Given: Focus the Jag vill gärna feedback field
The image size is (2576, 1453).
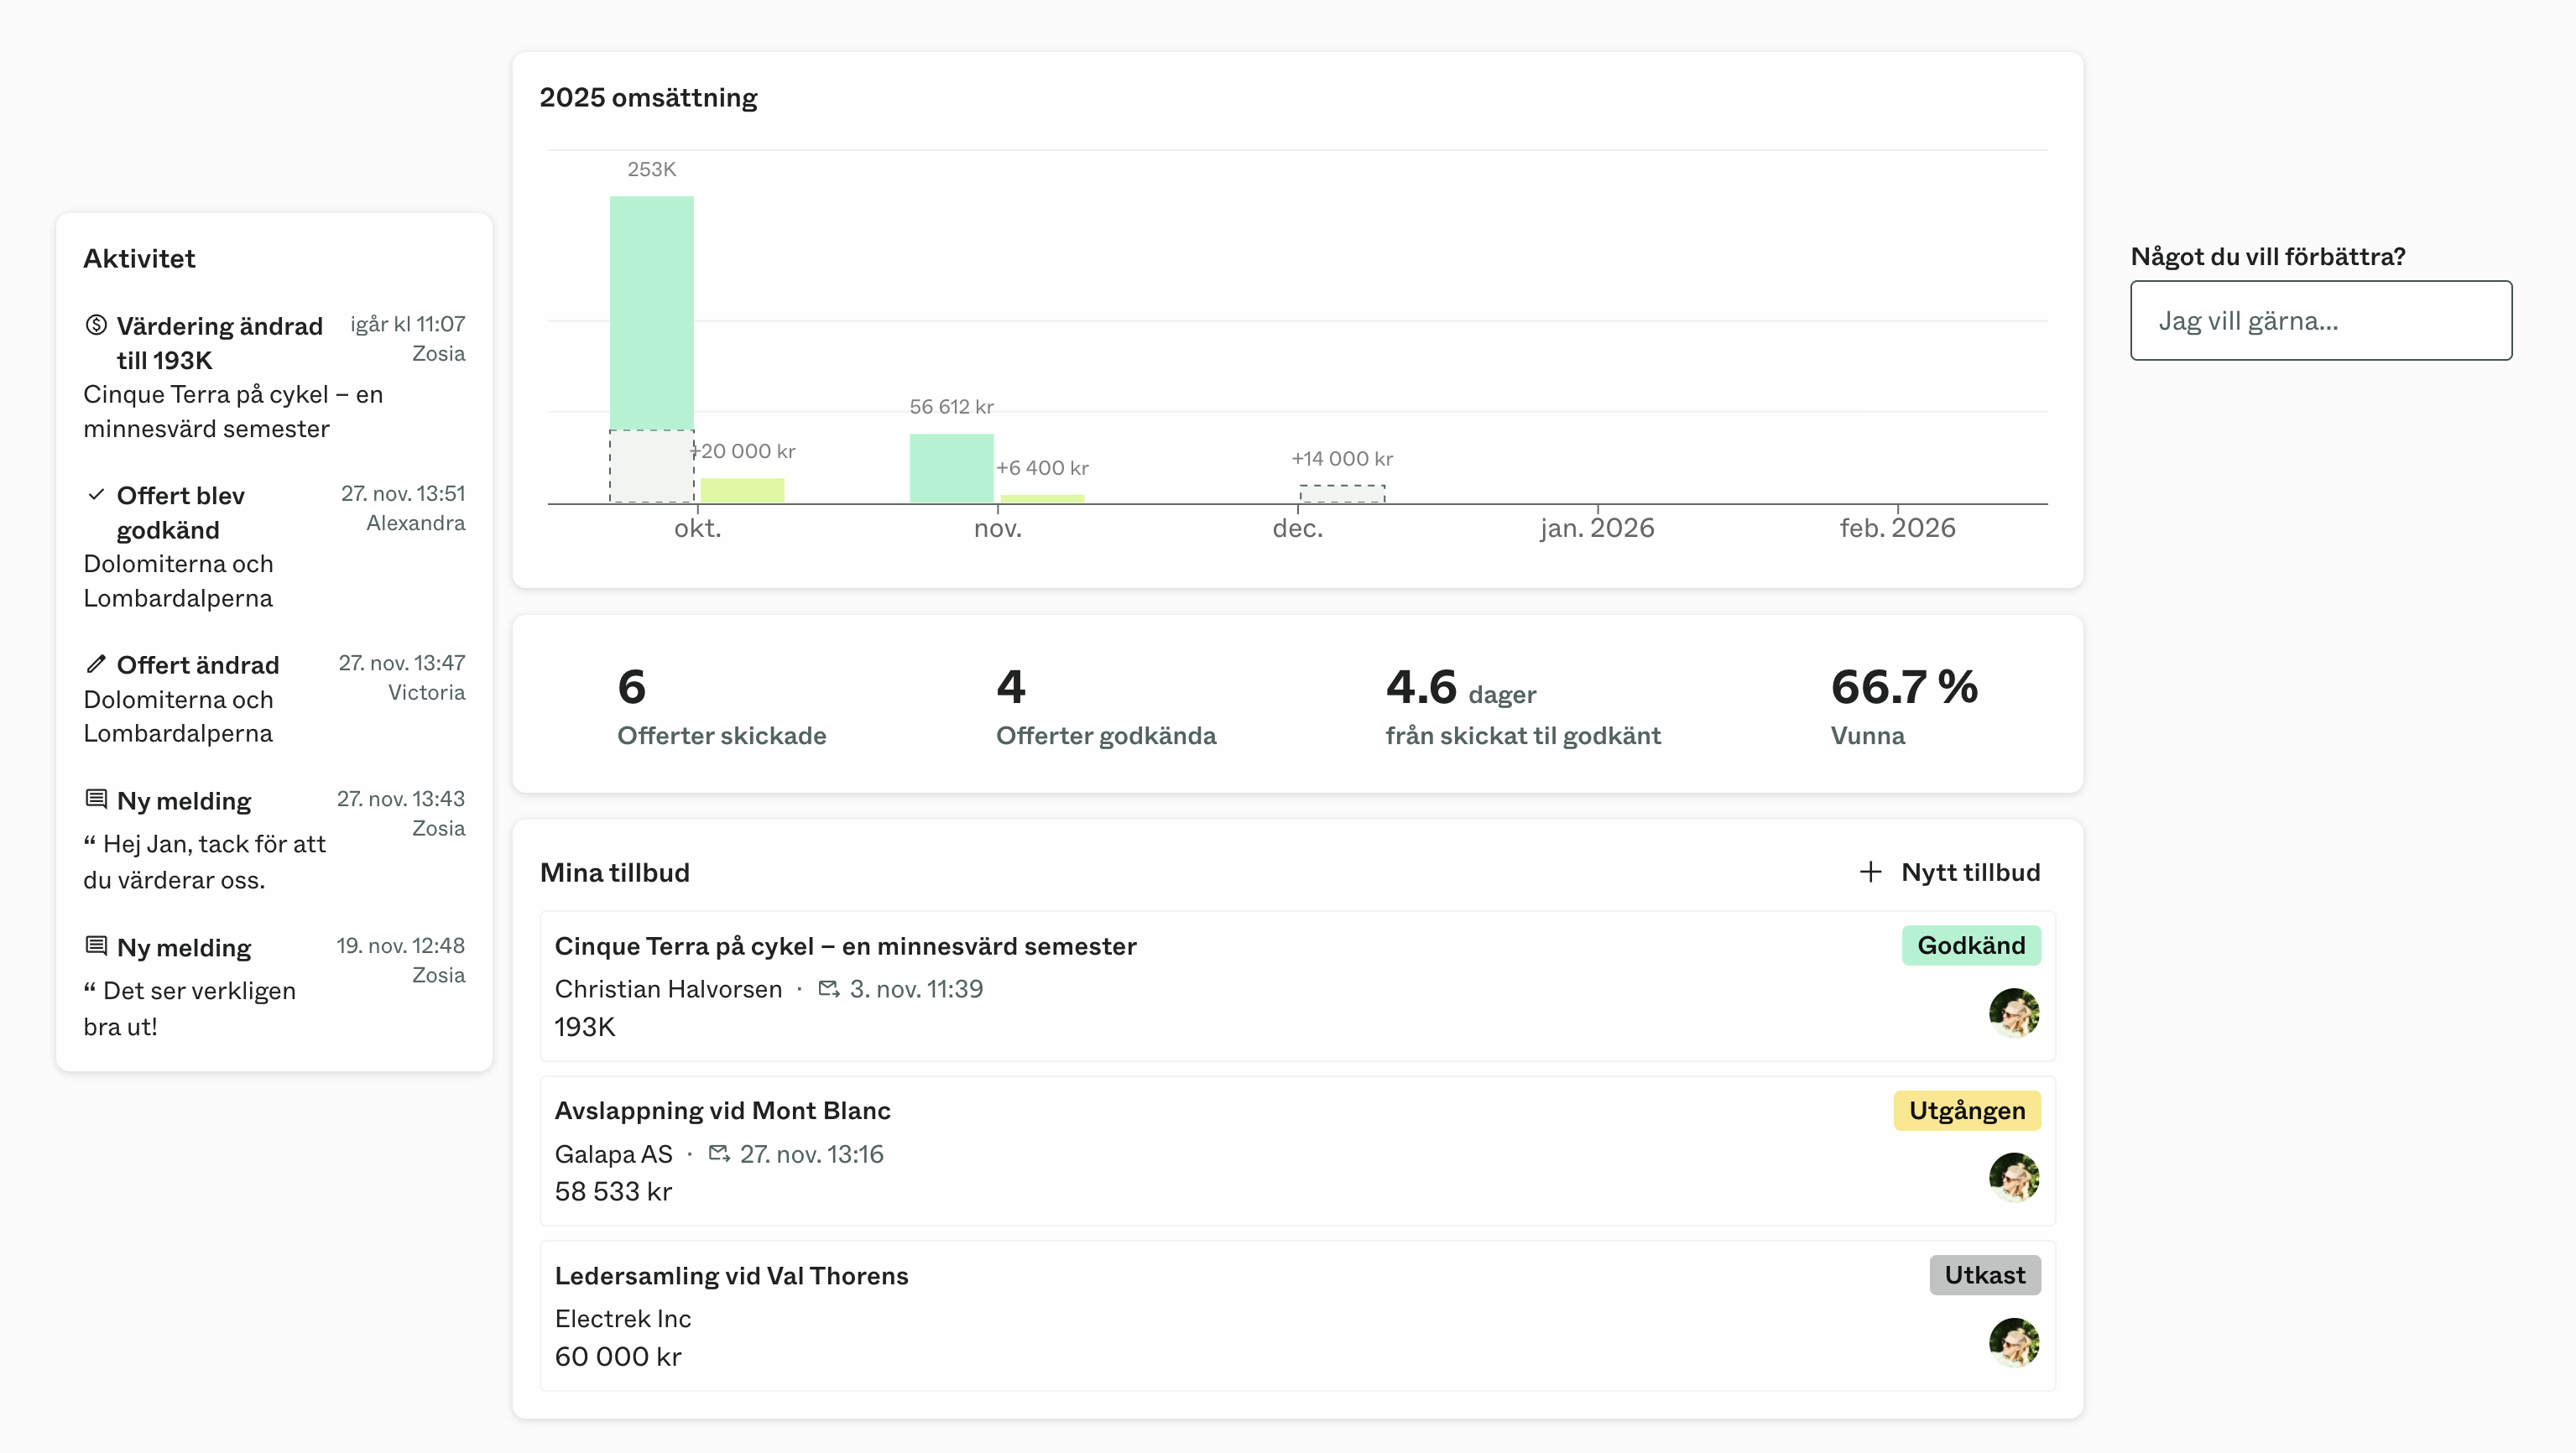Looking at the screenshot, I should [x=2320, y=321].
